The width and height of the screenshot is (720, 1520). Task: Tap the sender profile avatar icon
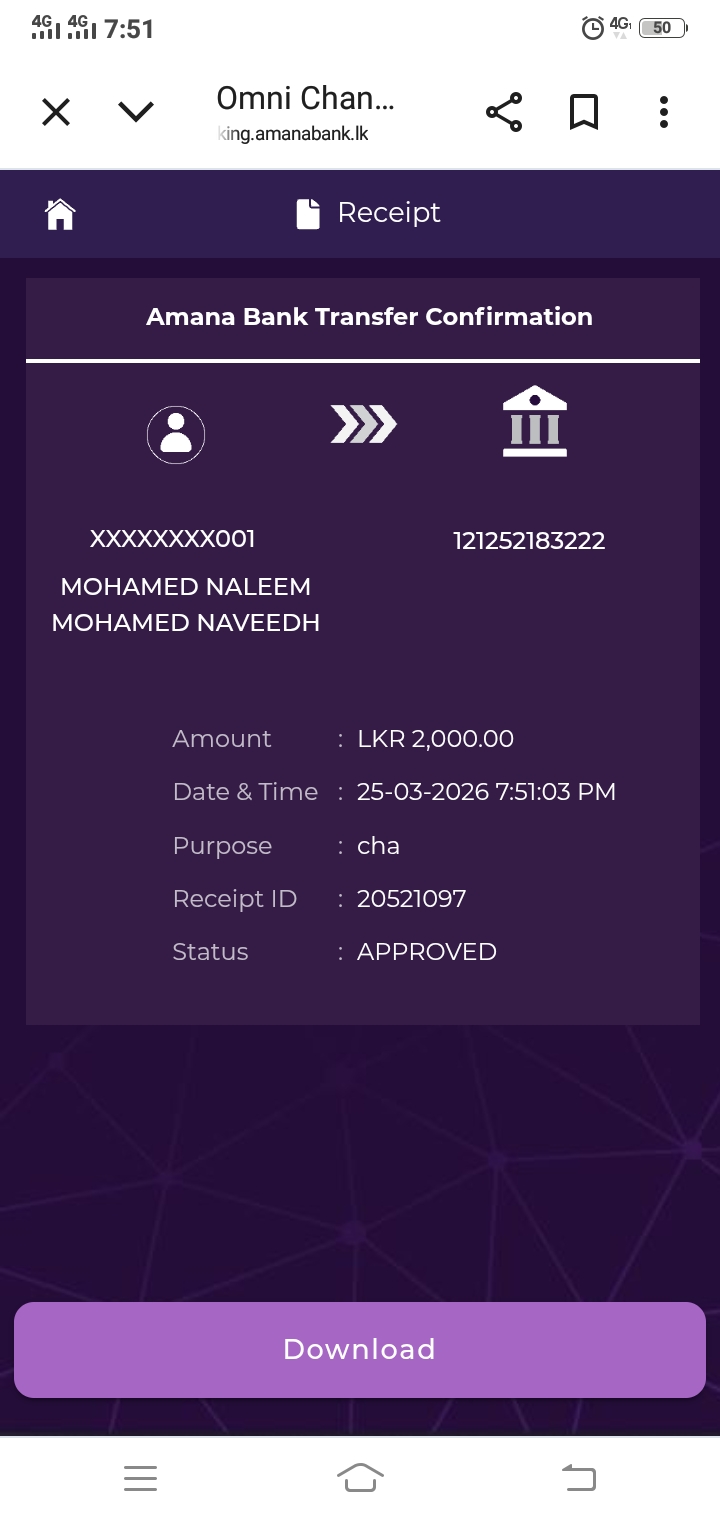click(176, 434)
